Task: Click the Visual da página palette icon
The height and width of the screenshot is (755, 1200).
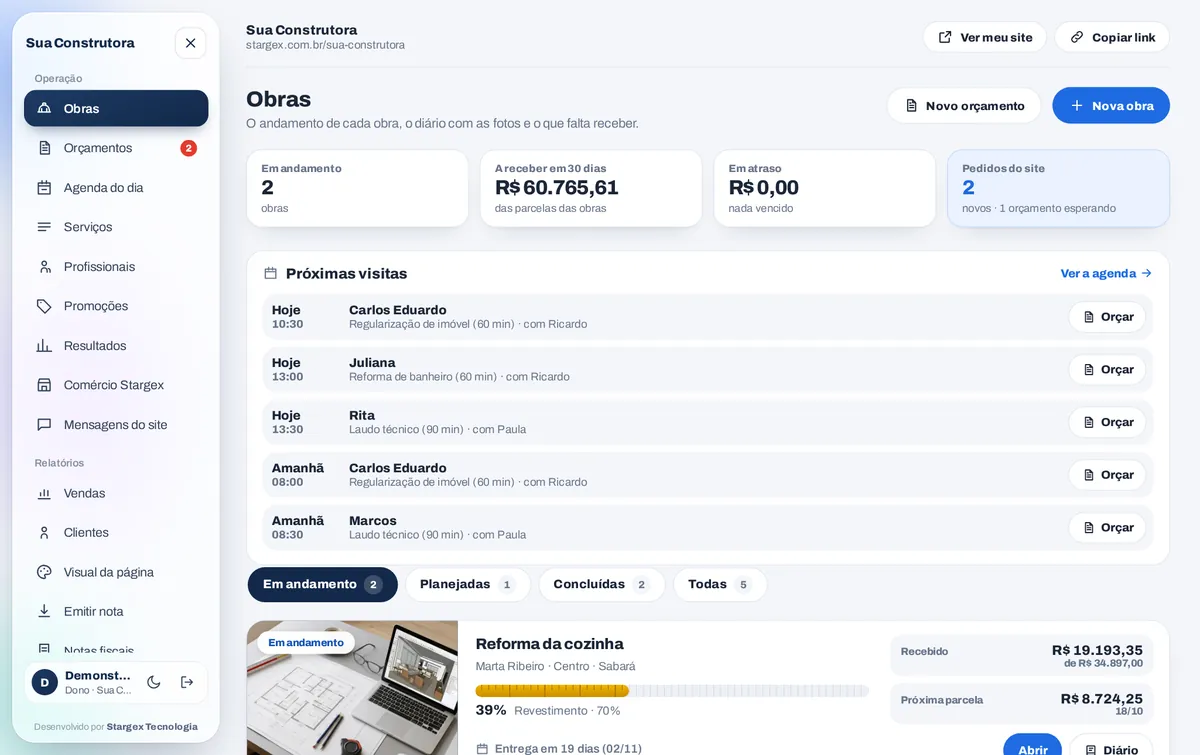Action: click(x=44, y=572)
